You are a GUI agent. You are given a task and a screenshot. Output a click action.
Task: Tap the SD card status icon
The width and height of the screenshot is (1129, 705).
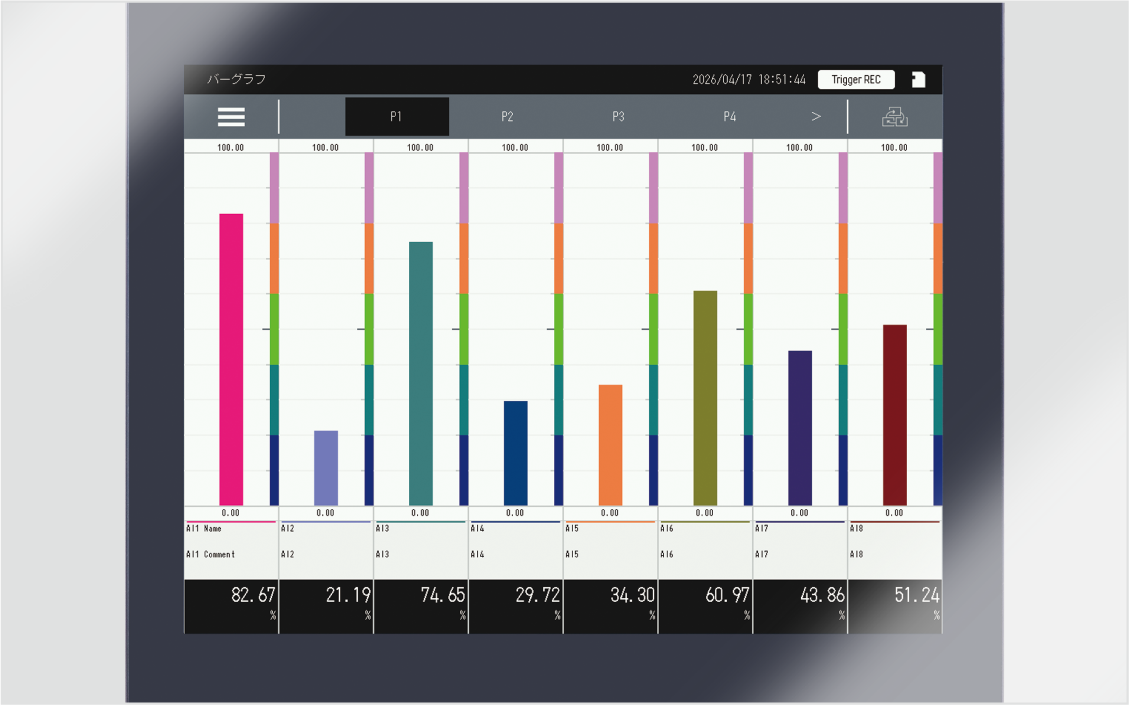point(918,79)
